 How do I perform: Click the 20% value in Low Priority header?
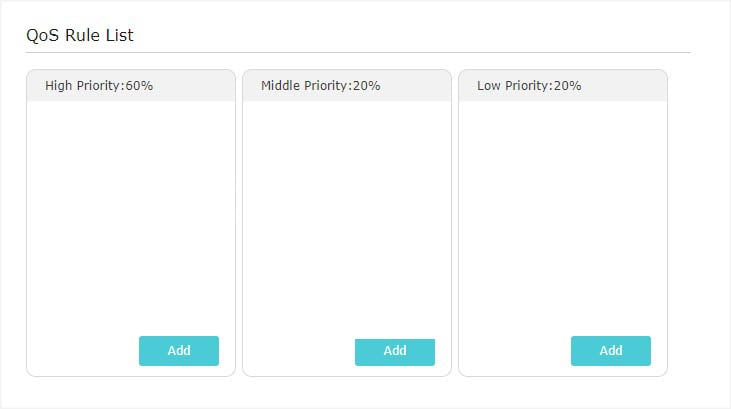pyautogui.click(x=567, y=86)
